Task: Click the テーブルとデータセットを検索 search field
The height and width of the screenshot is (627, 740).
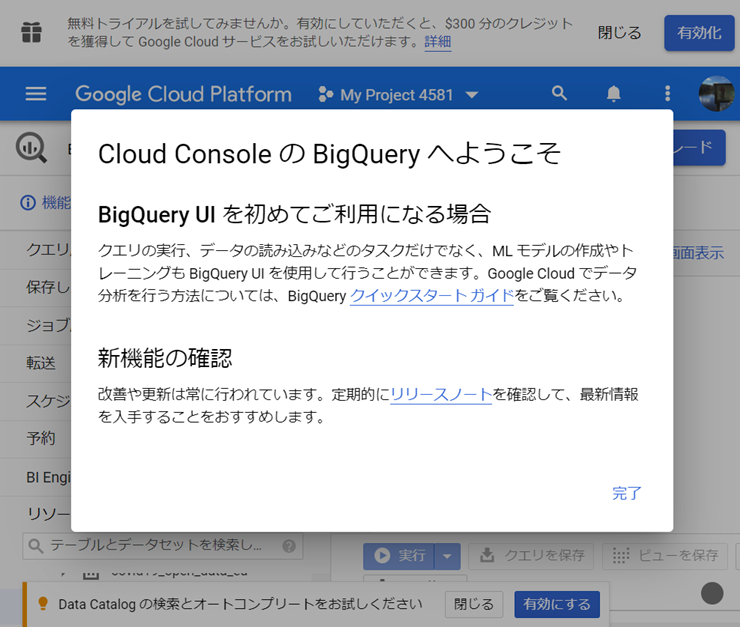Action: [x=162, y=546]
